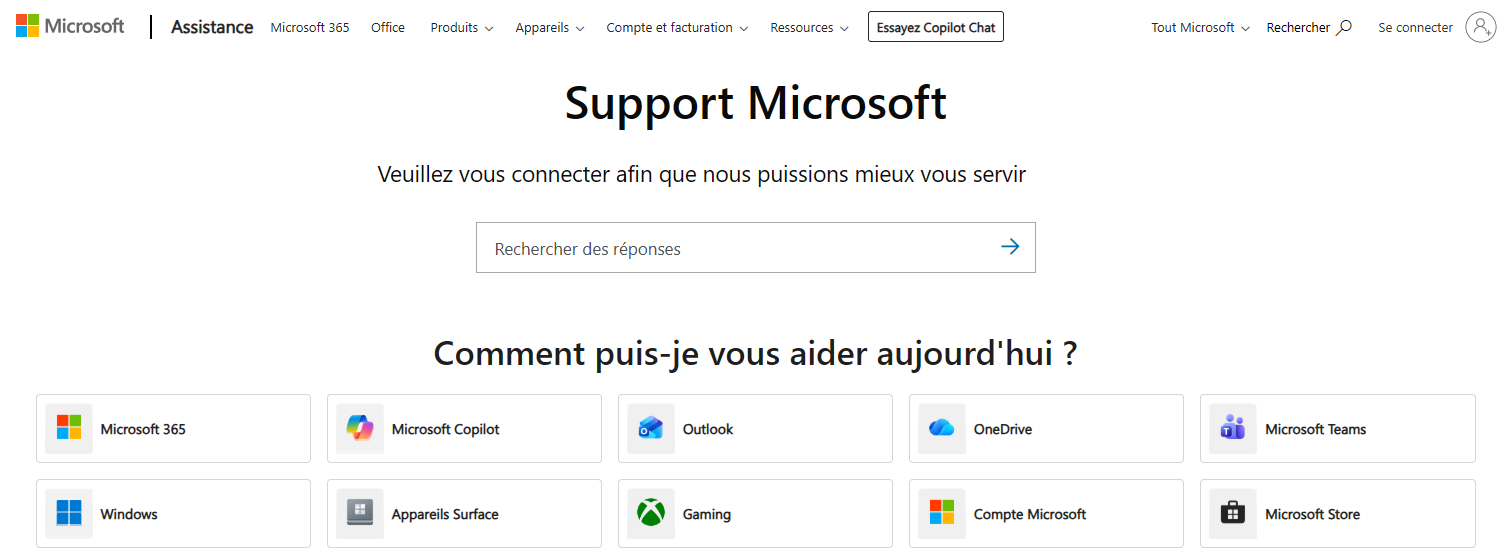Submit search with the arrow icon

click(x=1010, y=246)
